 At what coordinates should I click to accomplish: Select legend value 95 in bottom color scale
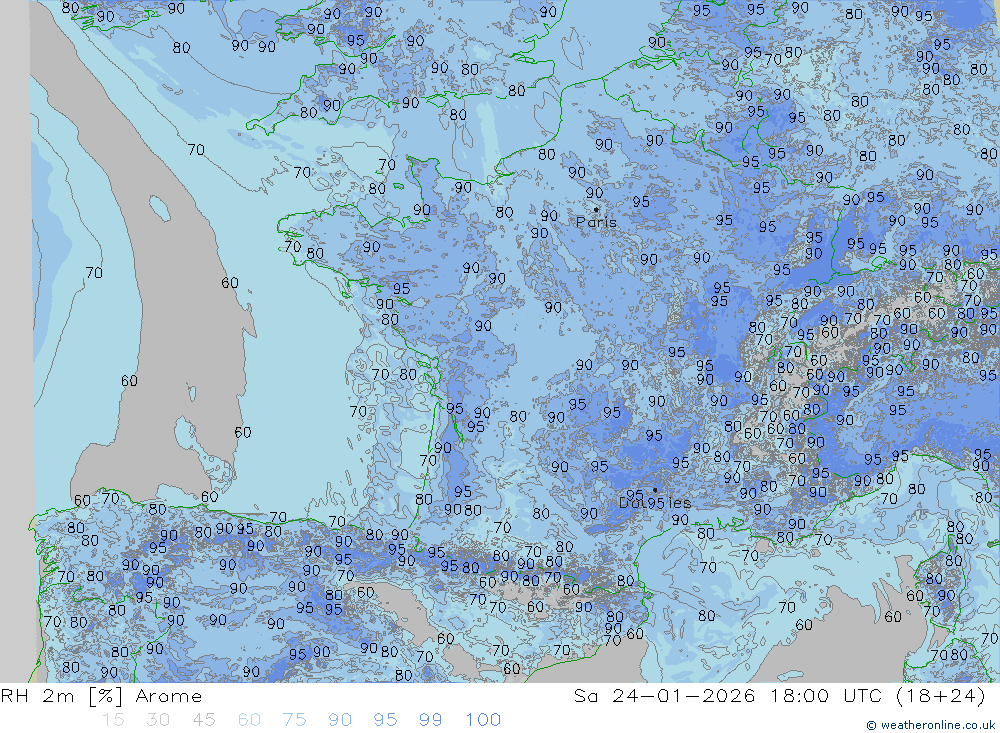point(385,720)
